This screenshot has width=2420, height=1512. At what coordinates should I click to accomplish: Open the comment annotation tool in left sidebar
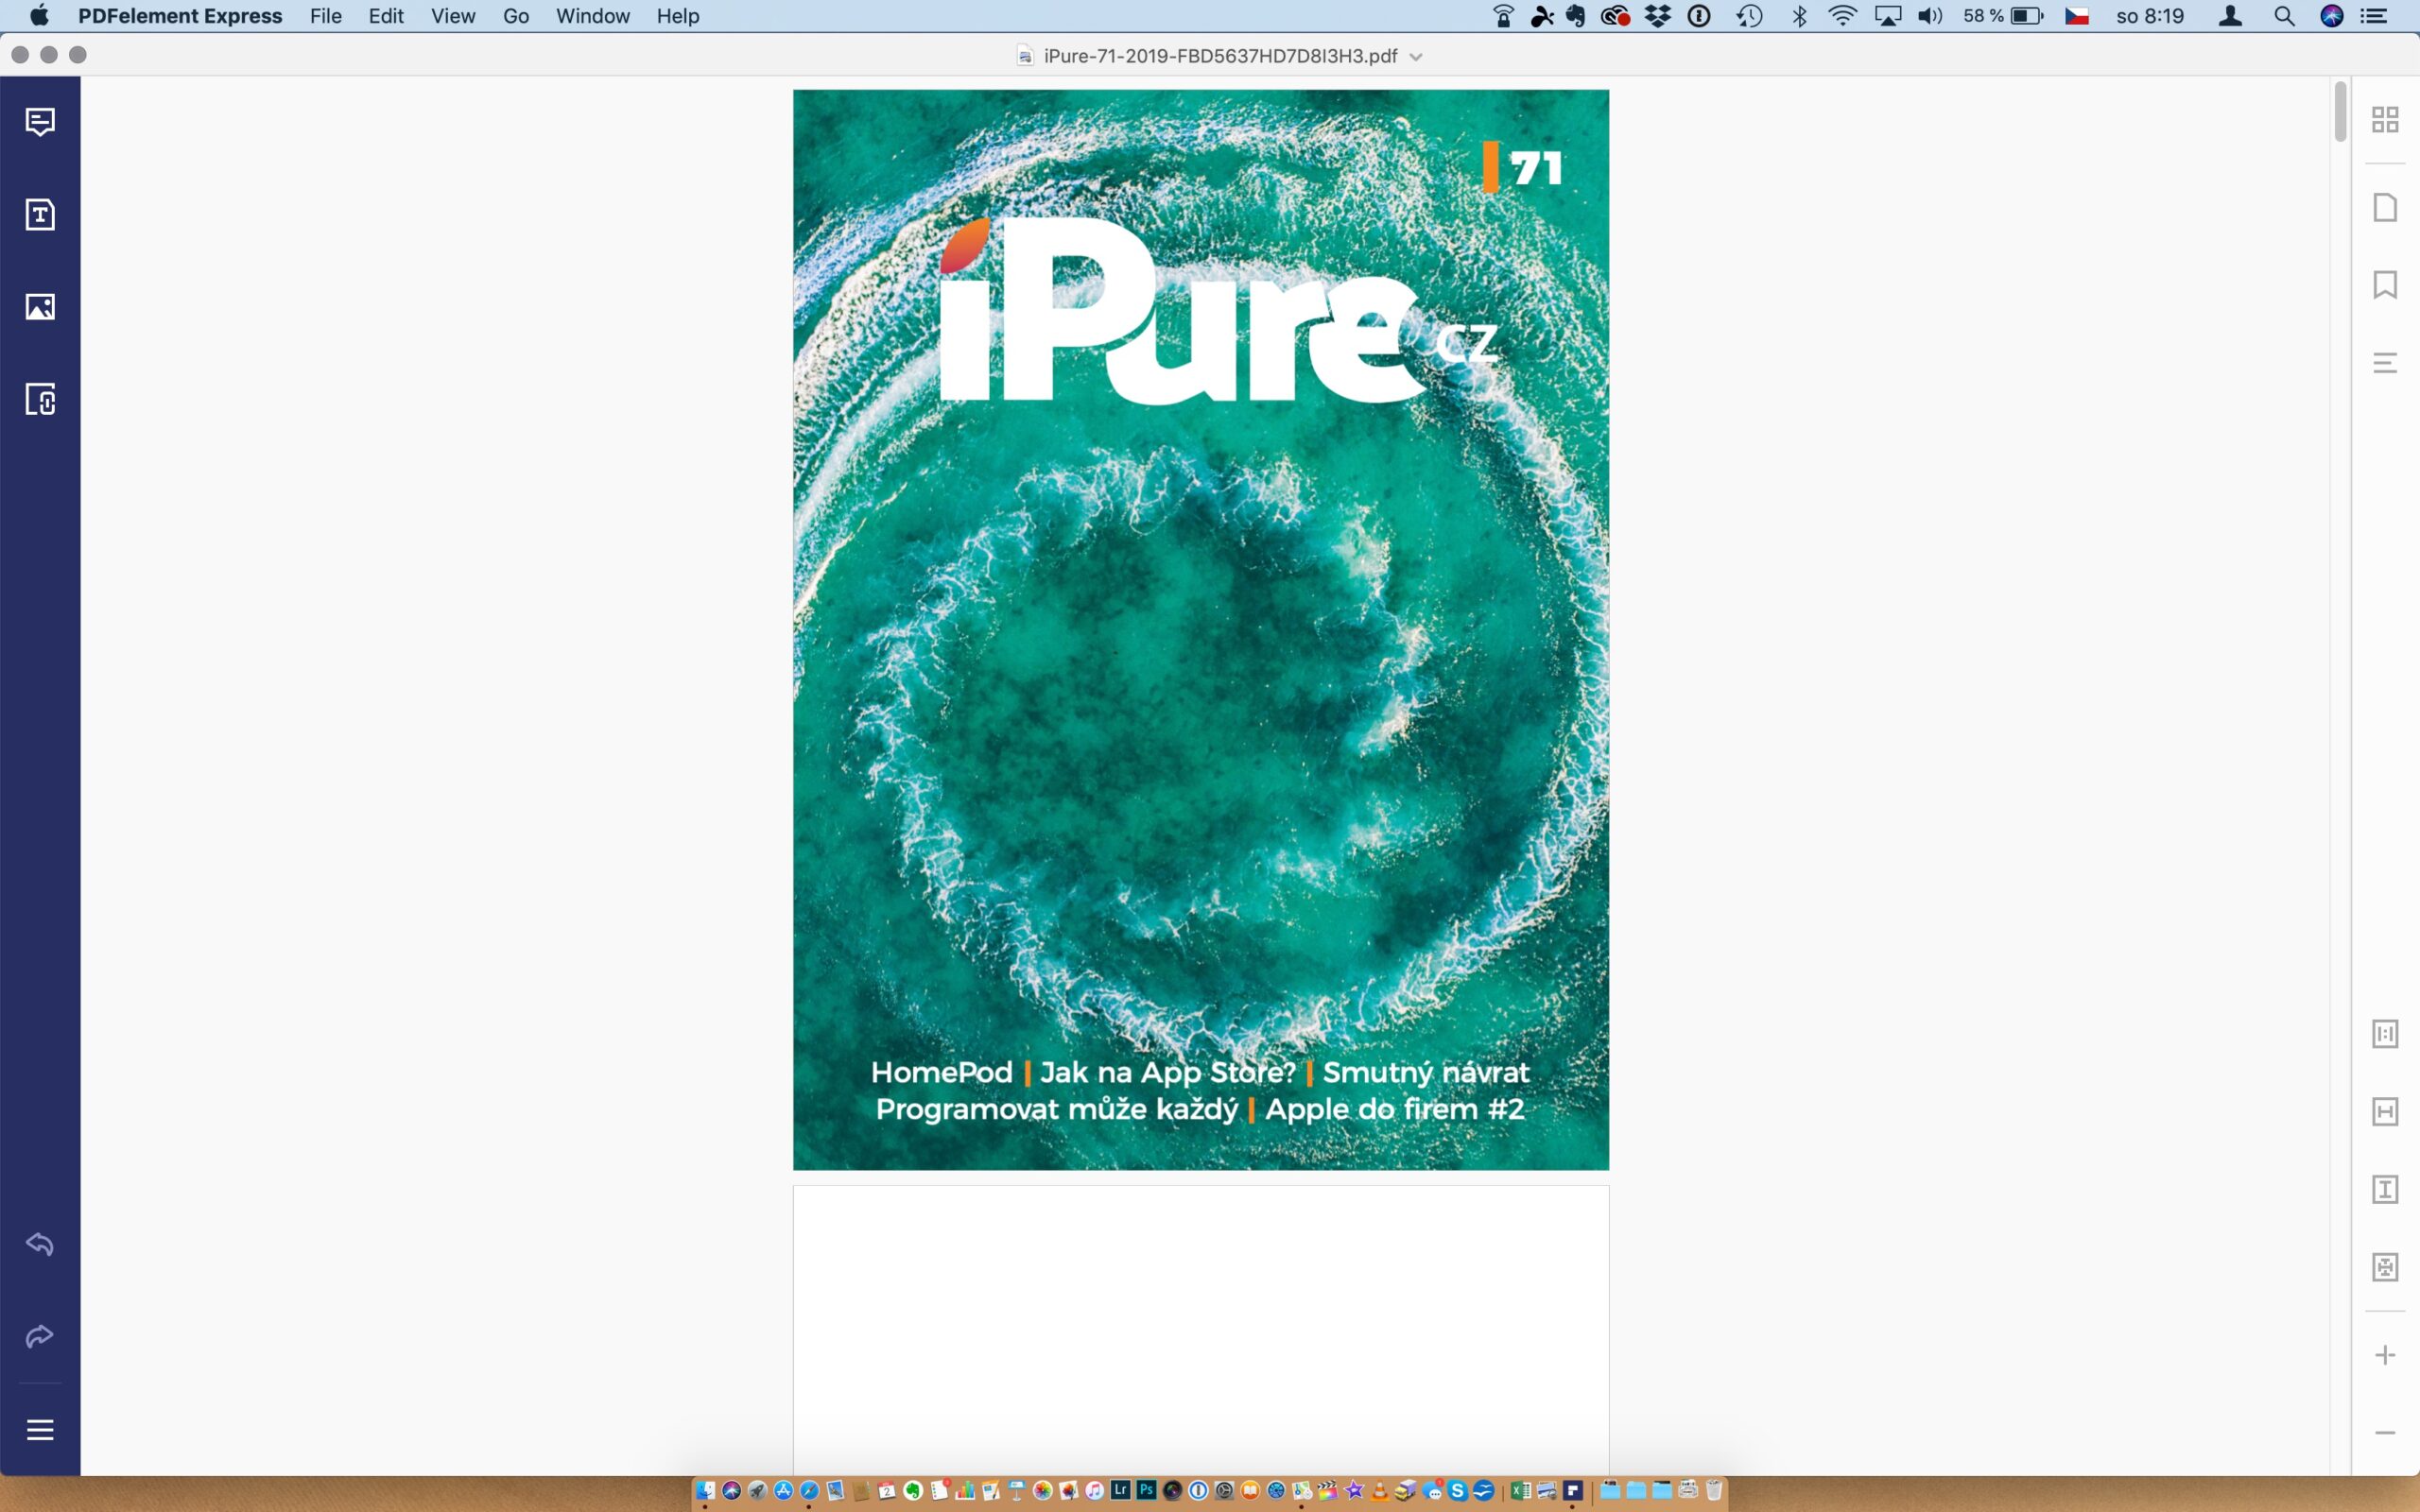[40, 122]
